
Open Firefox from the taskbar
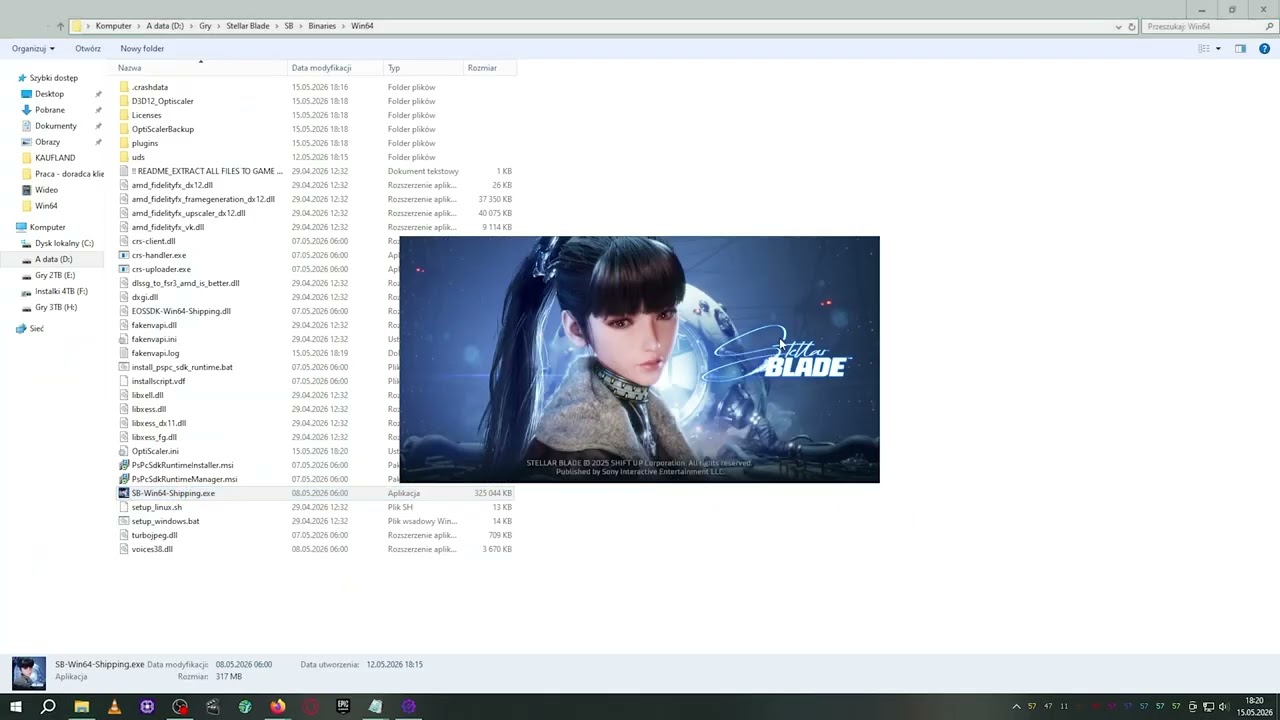pos(277,707)
